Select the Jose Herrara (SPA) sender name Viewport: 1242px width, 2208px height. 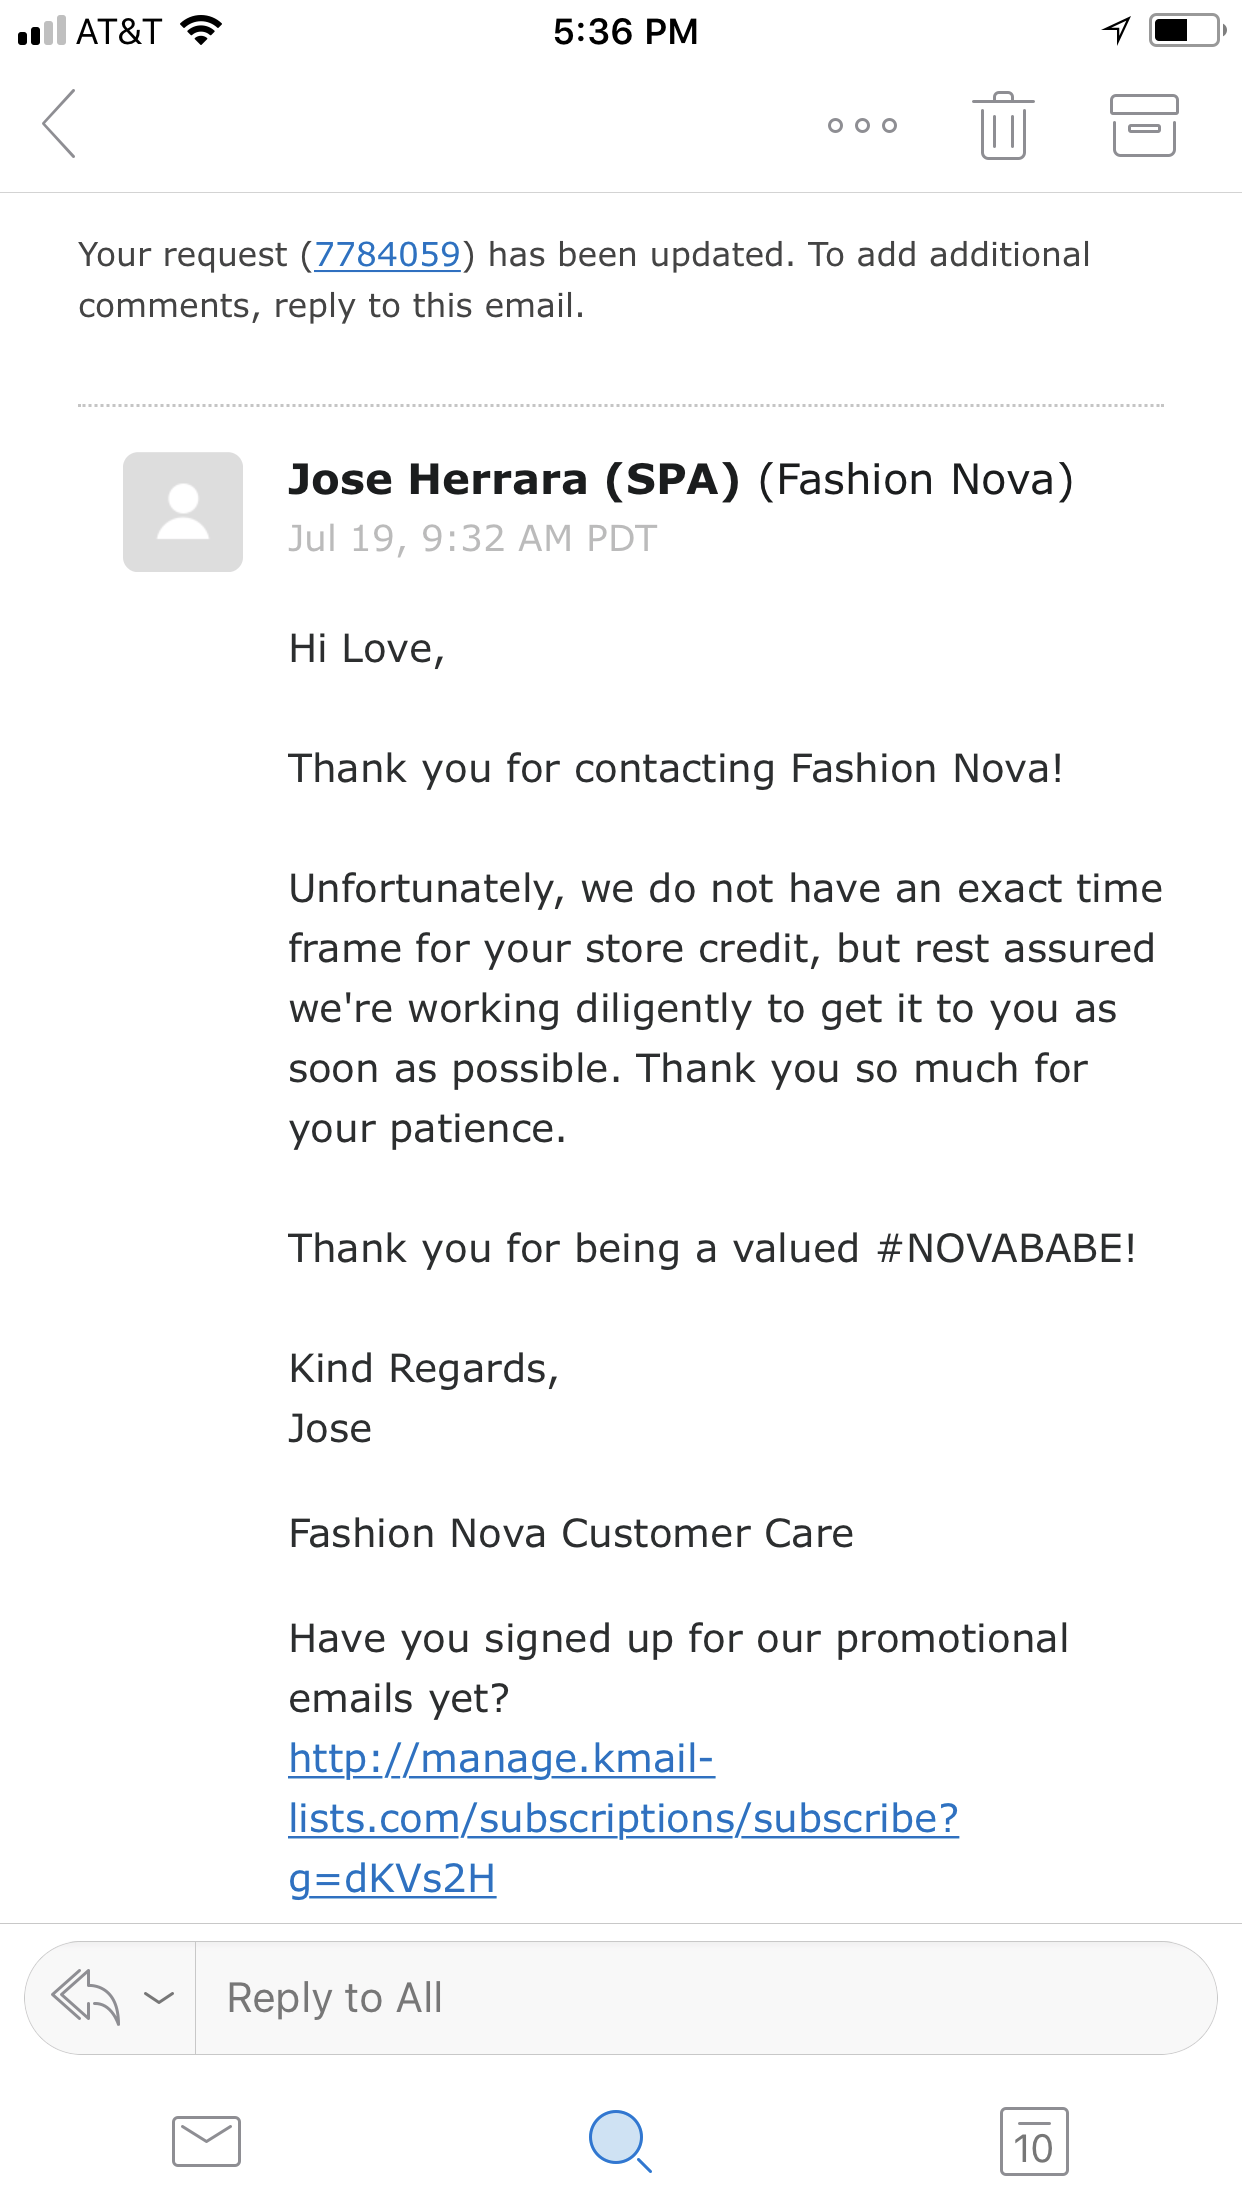click(514, 480)
